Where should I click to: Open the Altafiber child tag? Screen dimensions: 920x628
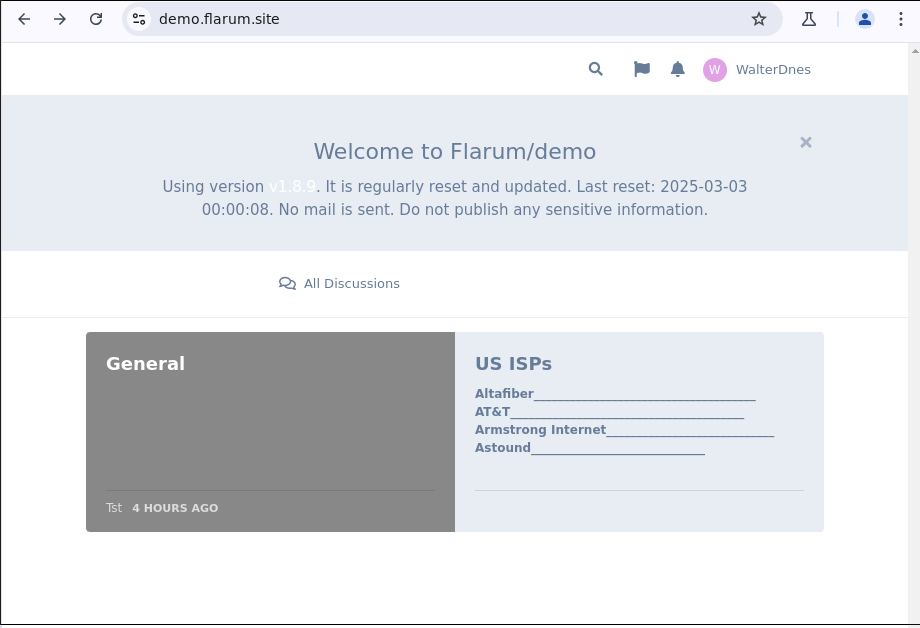pos(504,394)
